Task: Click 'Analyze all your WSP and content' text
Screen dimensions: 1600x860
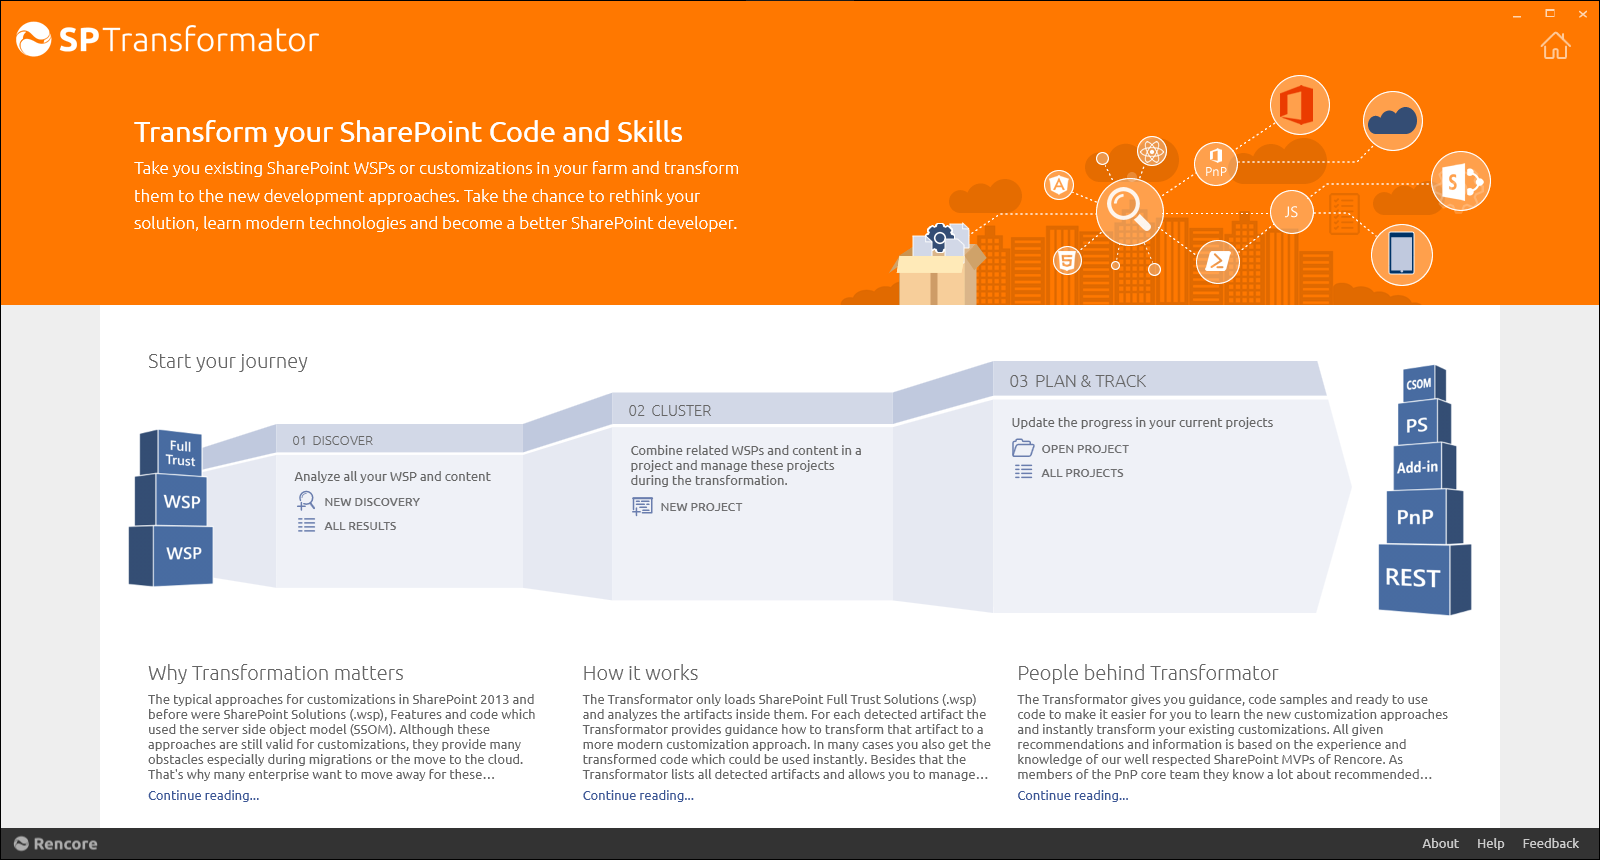Action: click(392, 477)
